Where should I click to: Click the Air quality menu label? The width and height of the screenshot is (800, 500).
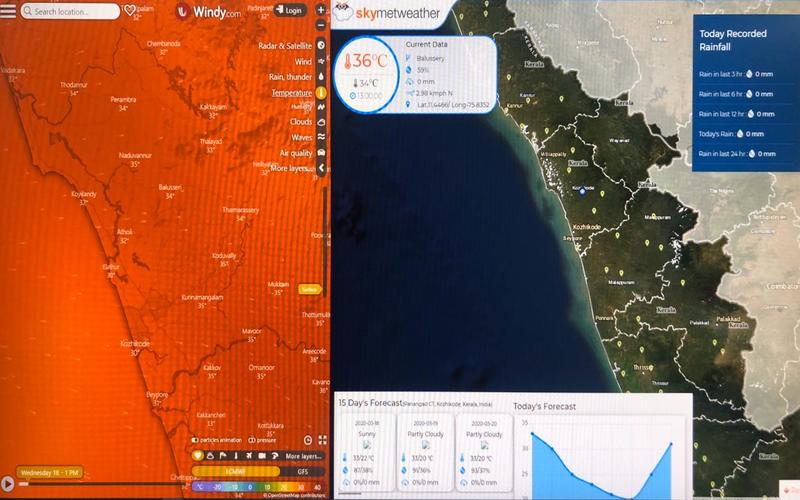click(296, 153)
